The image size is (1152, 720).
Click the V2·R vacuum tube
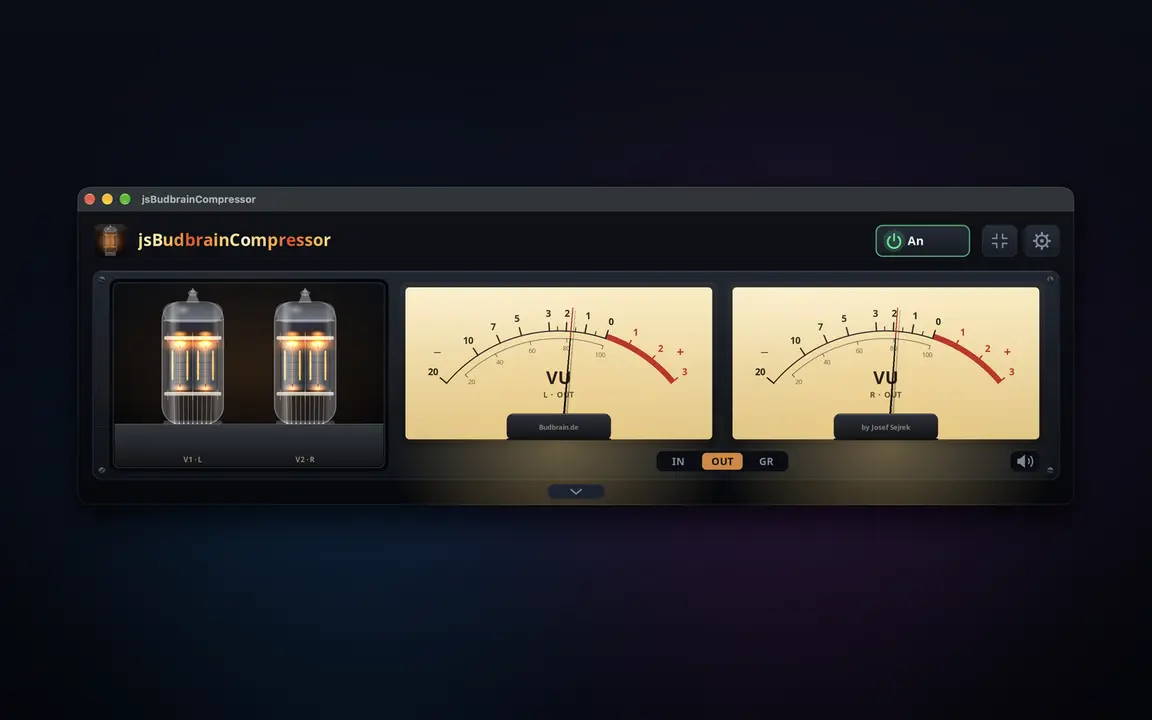(305, 358)
